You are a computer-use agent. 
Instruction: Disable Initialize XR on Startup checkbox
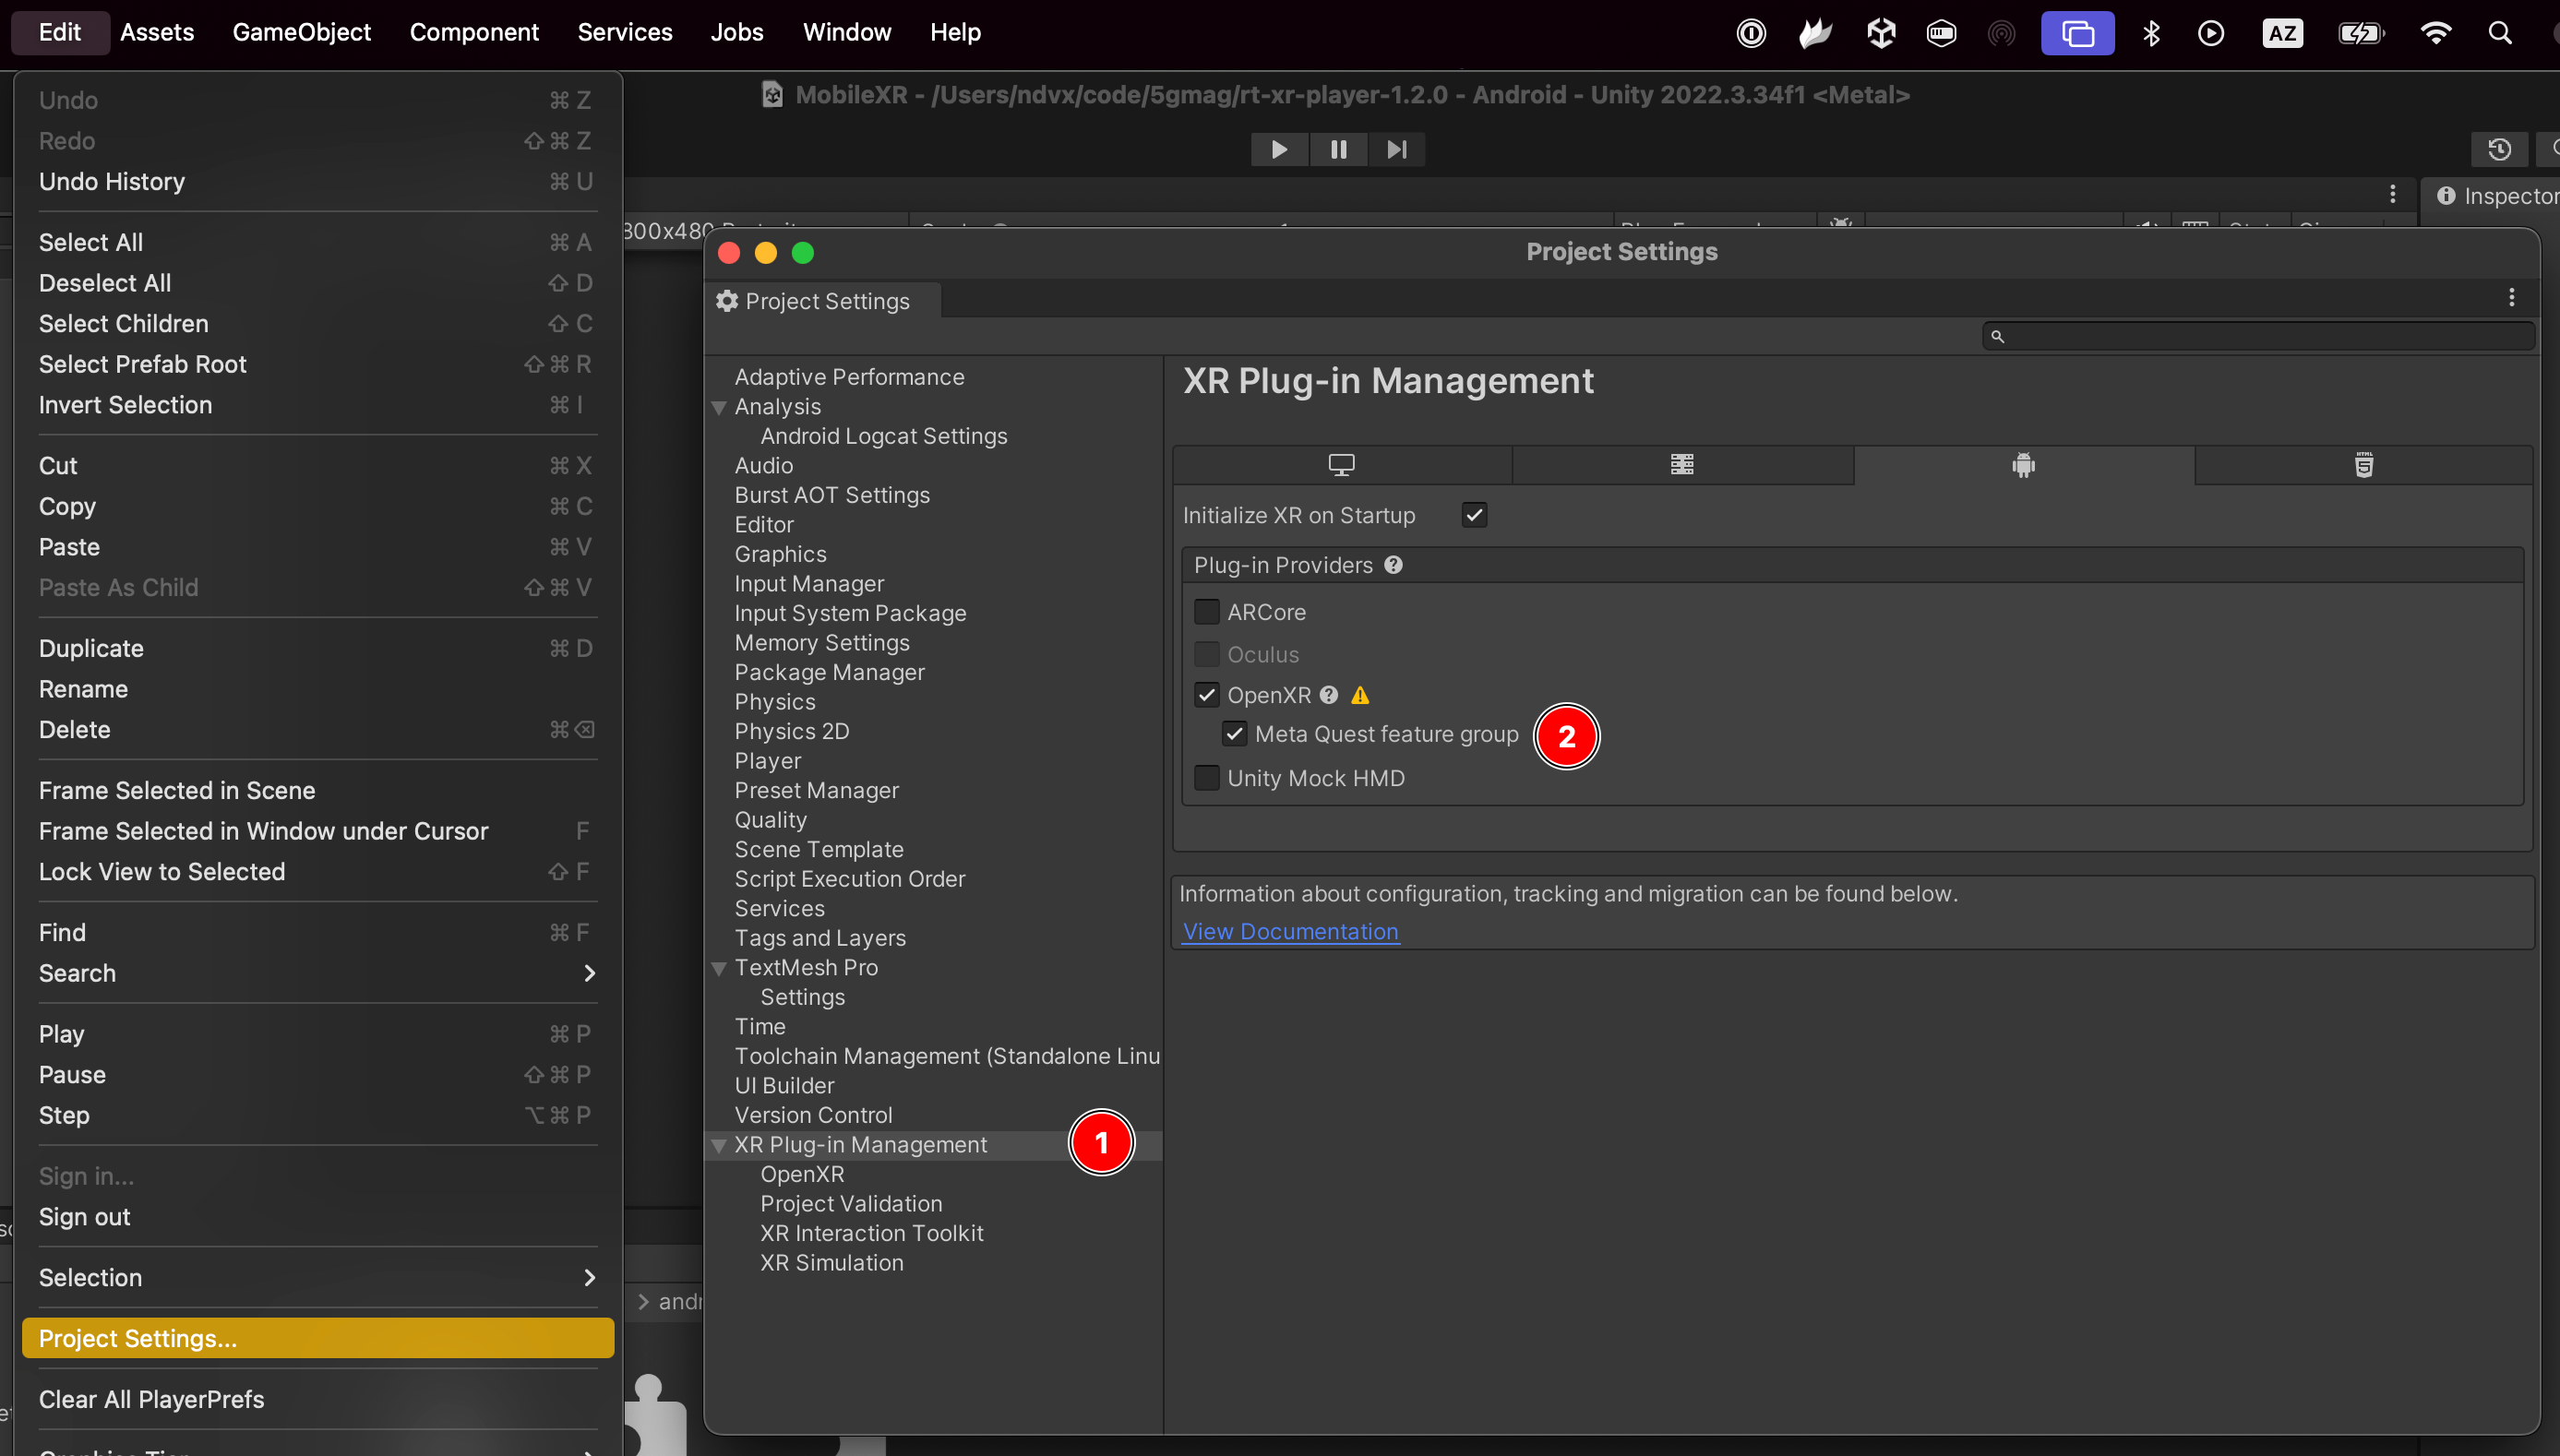pyautogui.click(x=1474, y=515)
